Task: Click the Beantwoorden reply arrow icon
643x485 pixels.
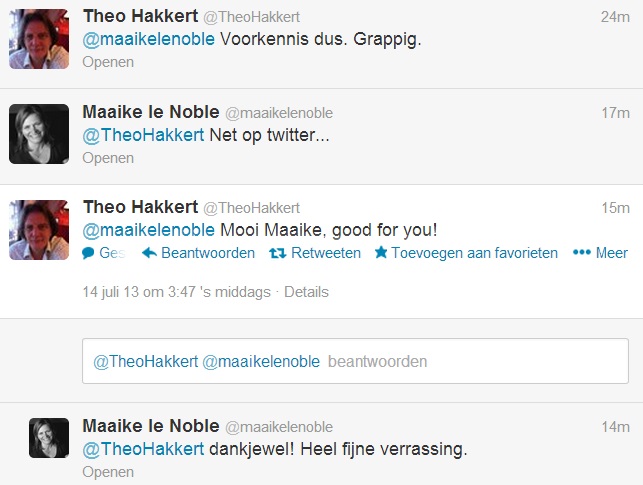Action: click(x=150, y=253)
